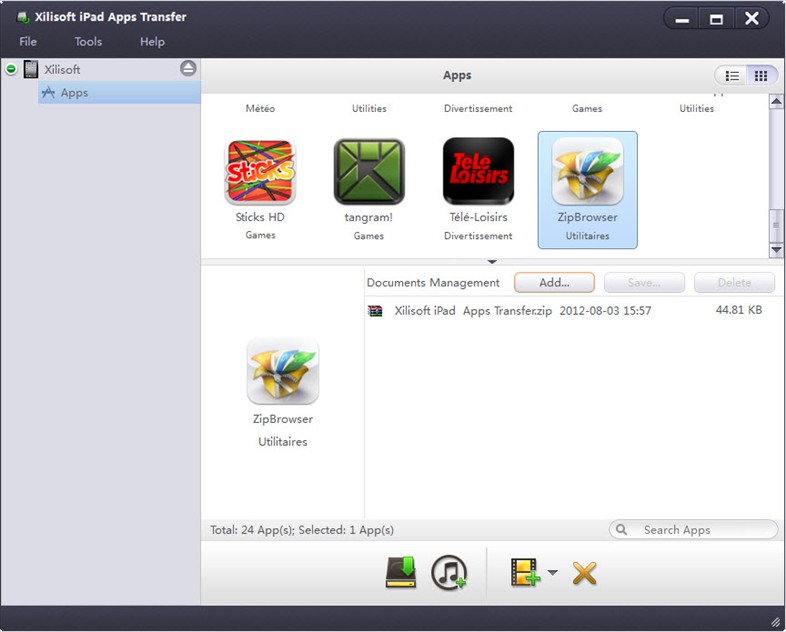Select the ZipBrowser app in grid
Image resolution: width=786 pixels, height=632 pixels.
click(587, 190)
